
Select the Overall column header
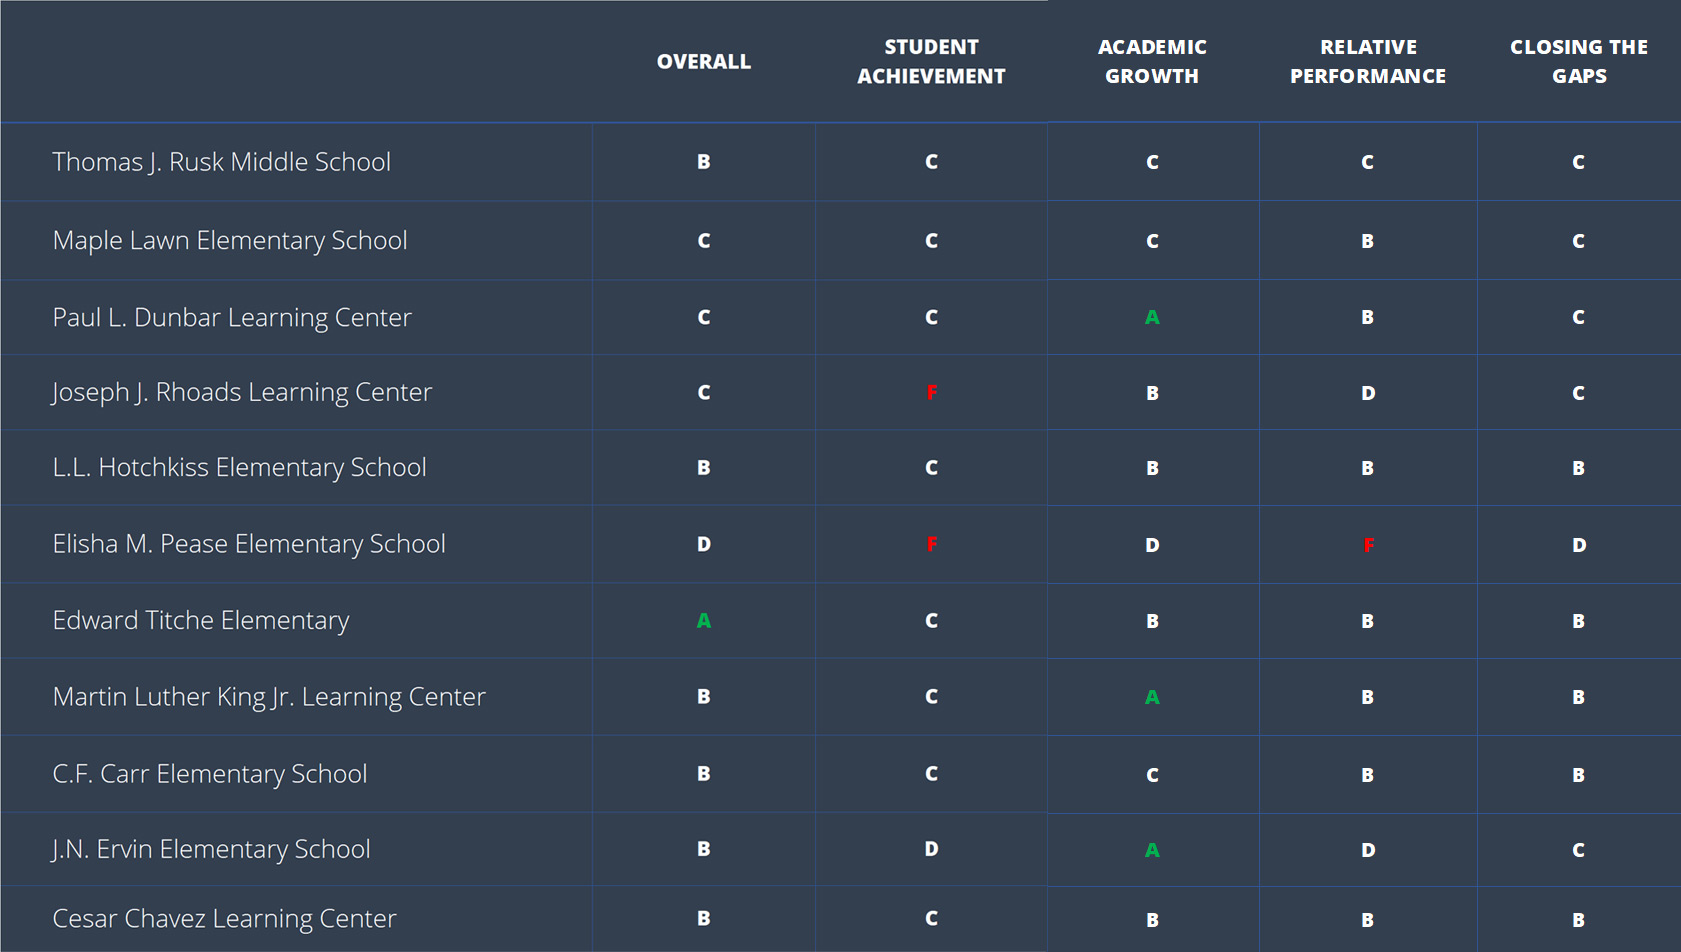tap(703, 62)
